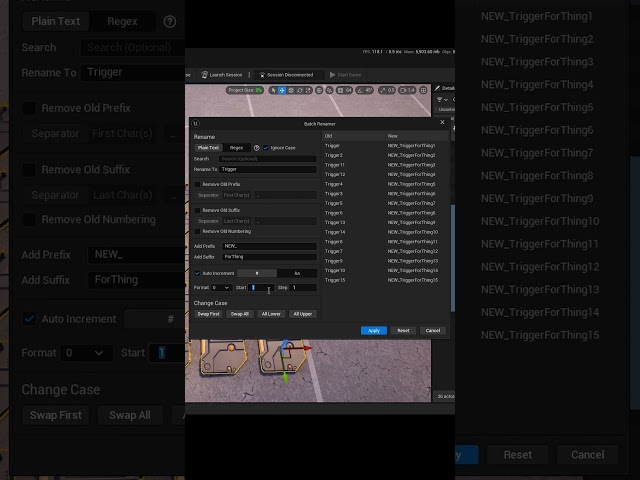Select the Aa alphabetic increment mode
This screenshot has width=640, height=480.
297,273
